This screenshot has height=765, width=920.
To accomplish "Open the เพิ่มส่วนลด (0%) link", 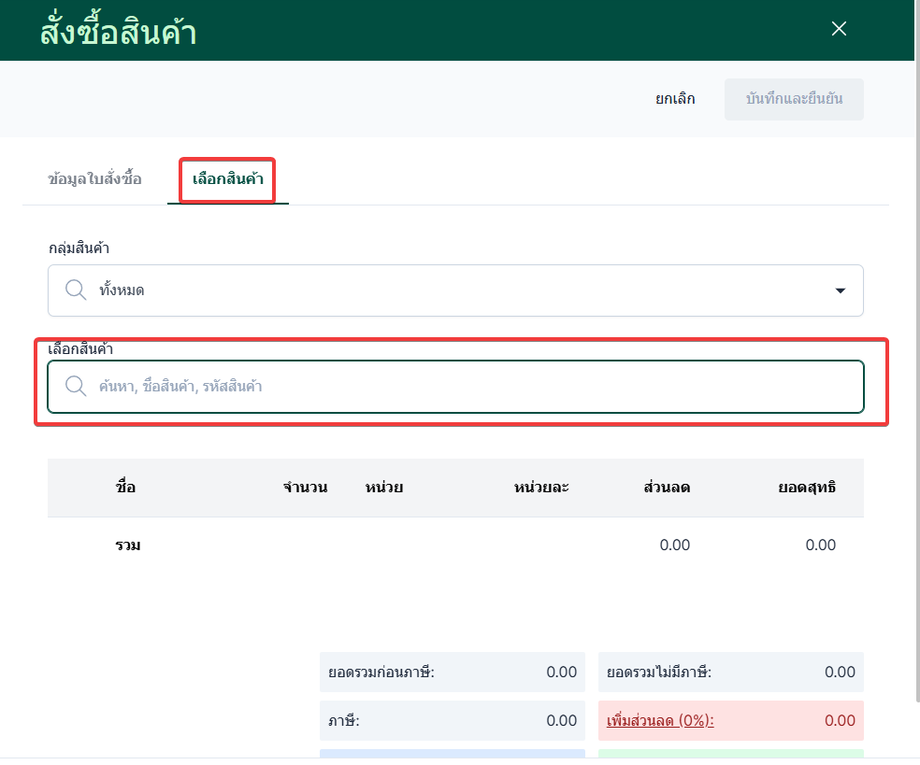I will 660,720.
